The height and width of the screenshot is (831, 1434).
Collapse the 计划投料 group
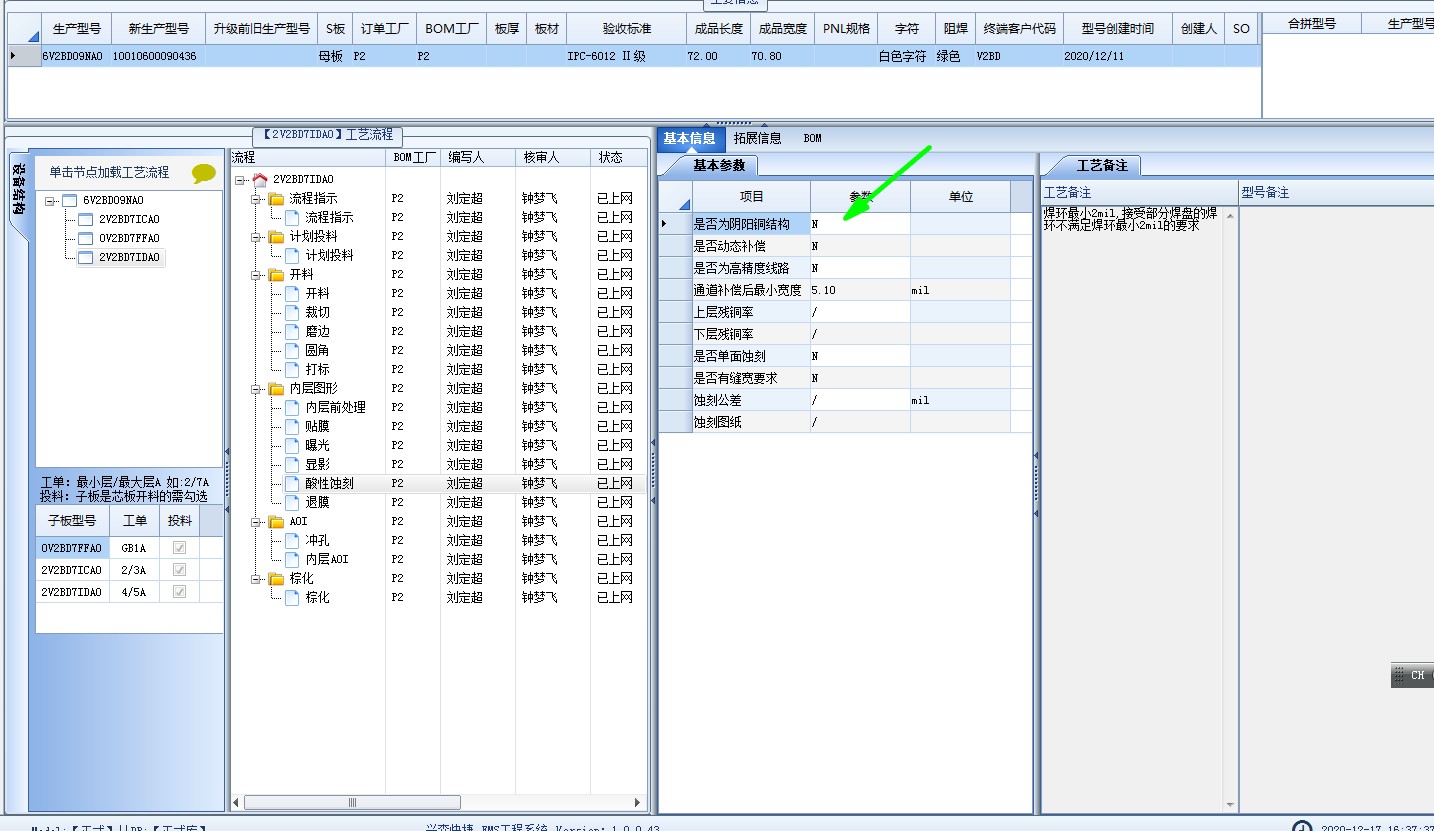click(256, 237)
